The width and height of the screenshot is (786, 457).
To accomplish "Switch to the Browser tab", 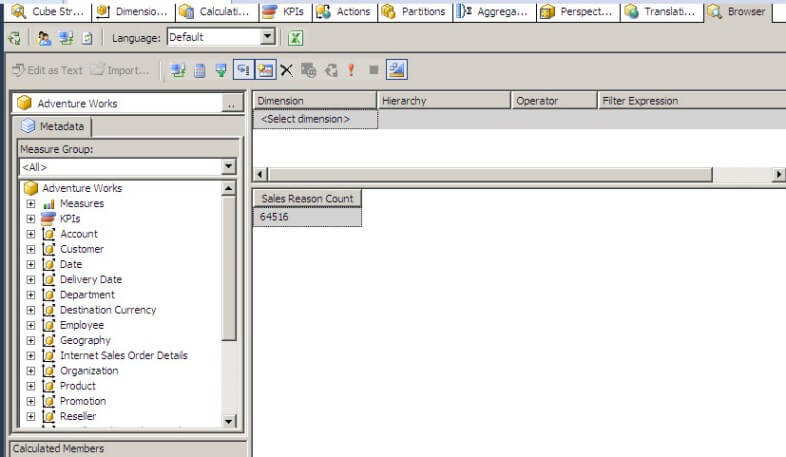I will coord(738,11).
